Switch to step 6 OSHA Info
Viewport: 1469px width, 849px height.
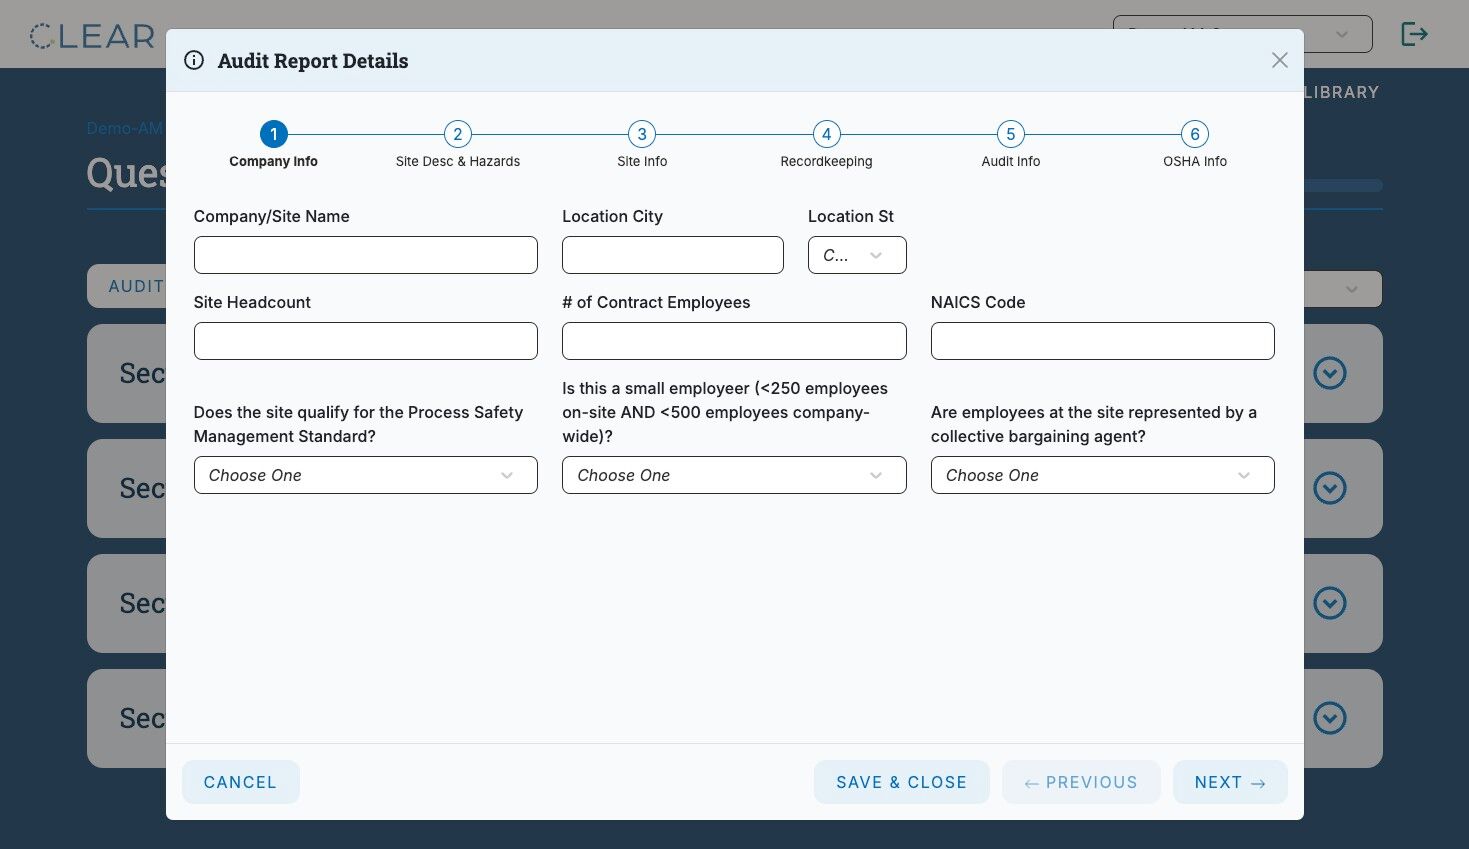1194,134
